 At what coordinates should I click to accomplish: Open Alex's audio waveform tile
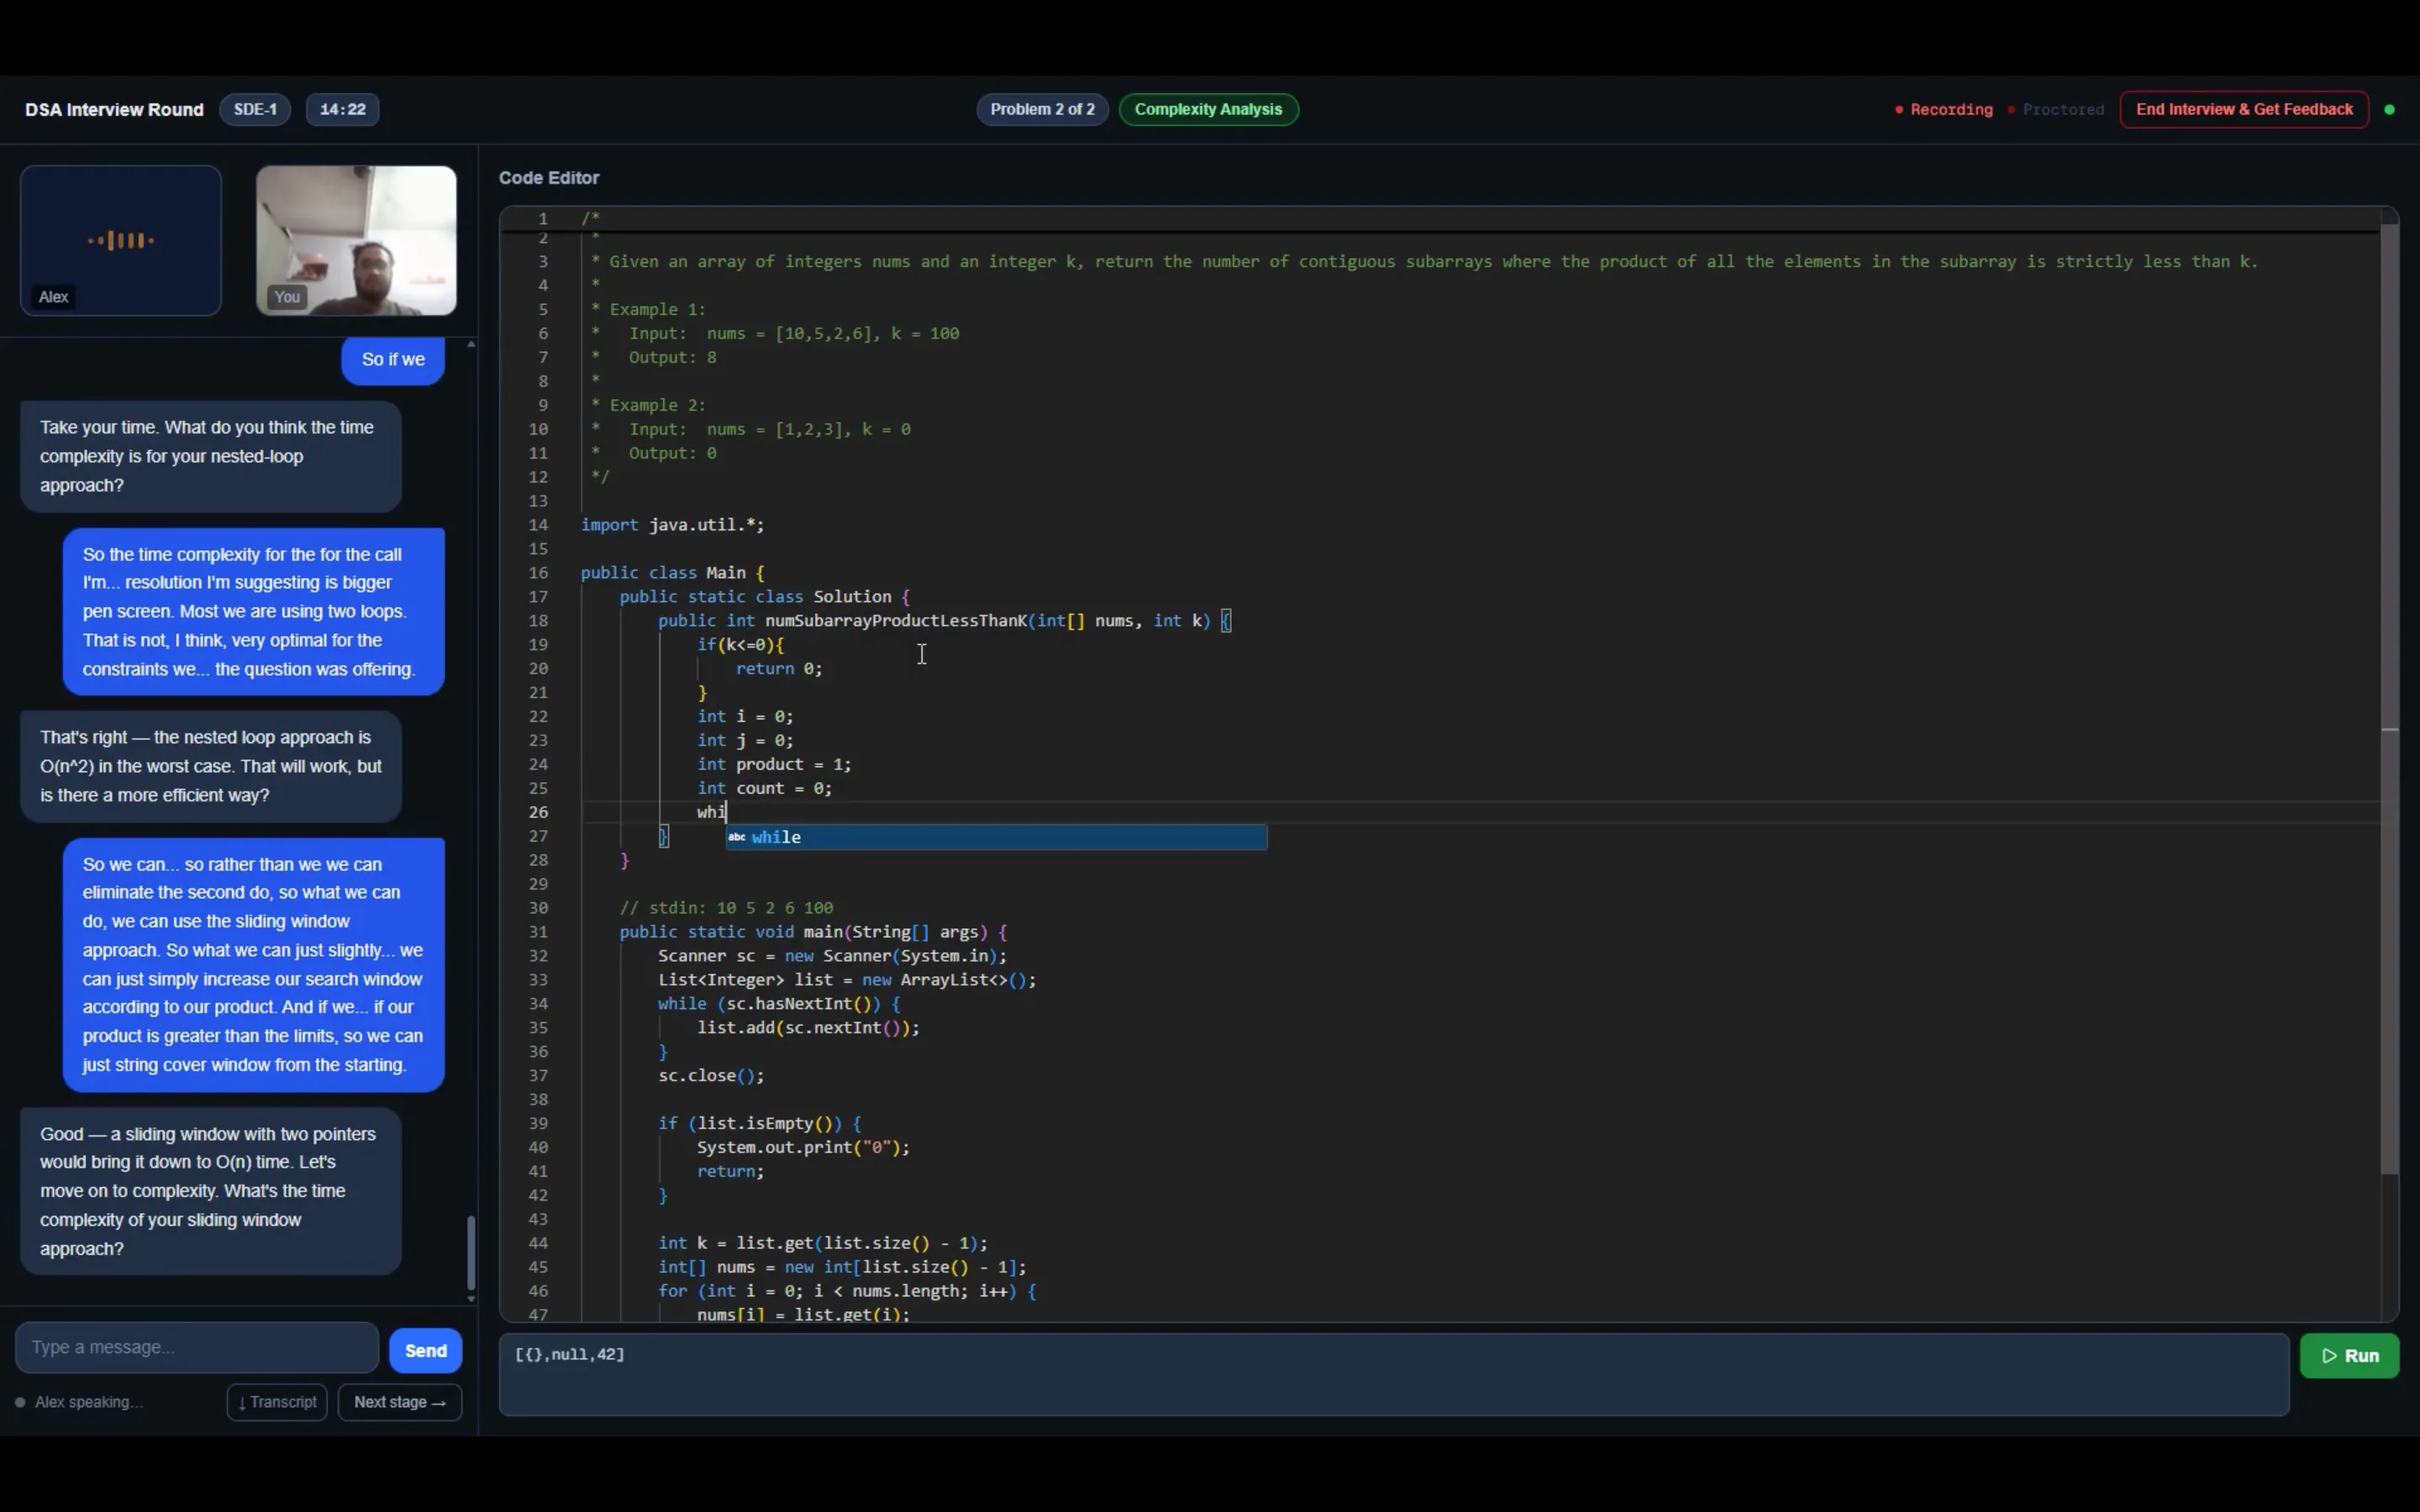point(121,241)
